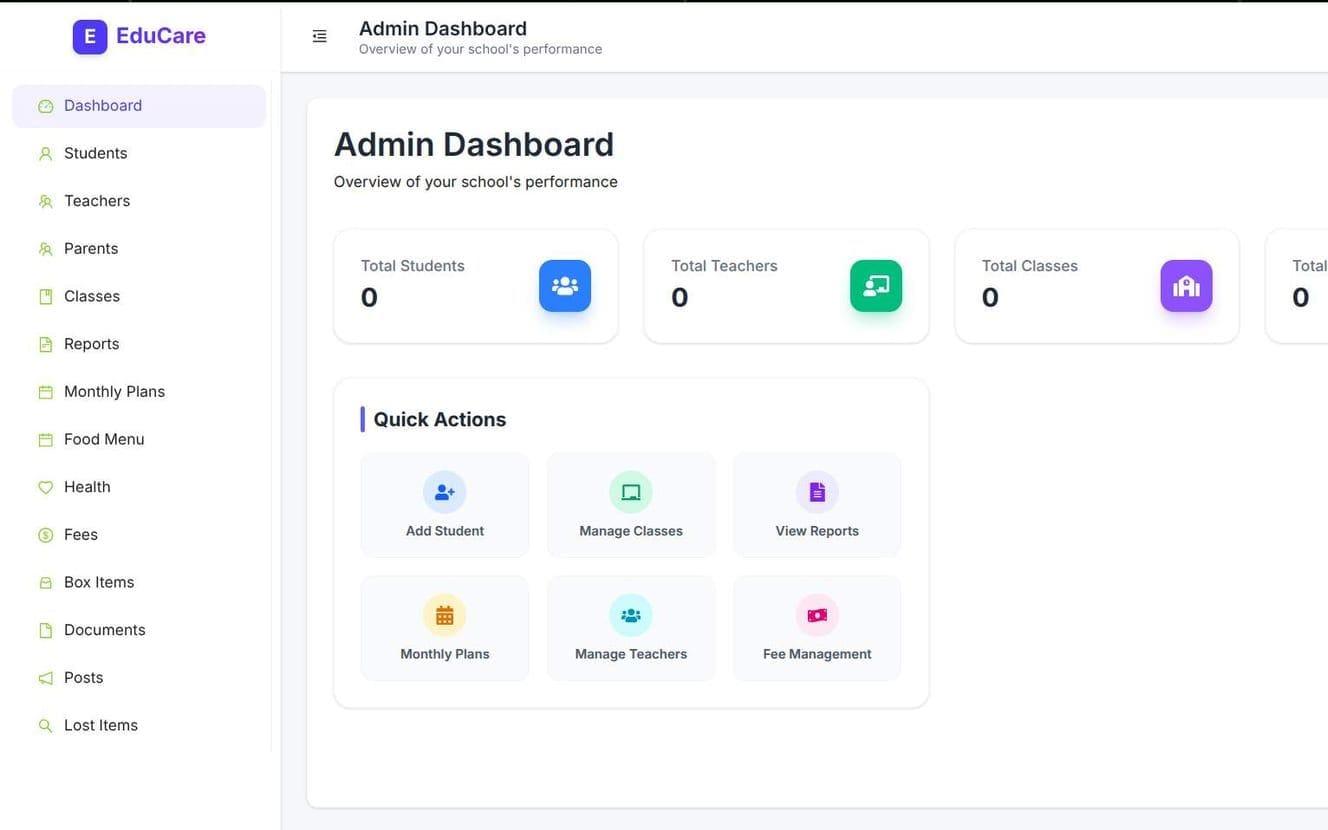Go to Lost Items
Viewport: 1328px width, 830px height.
[x=139, y=726]
